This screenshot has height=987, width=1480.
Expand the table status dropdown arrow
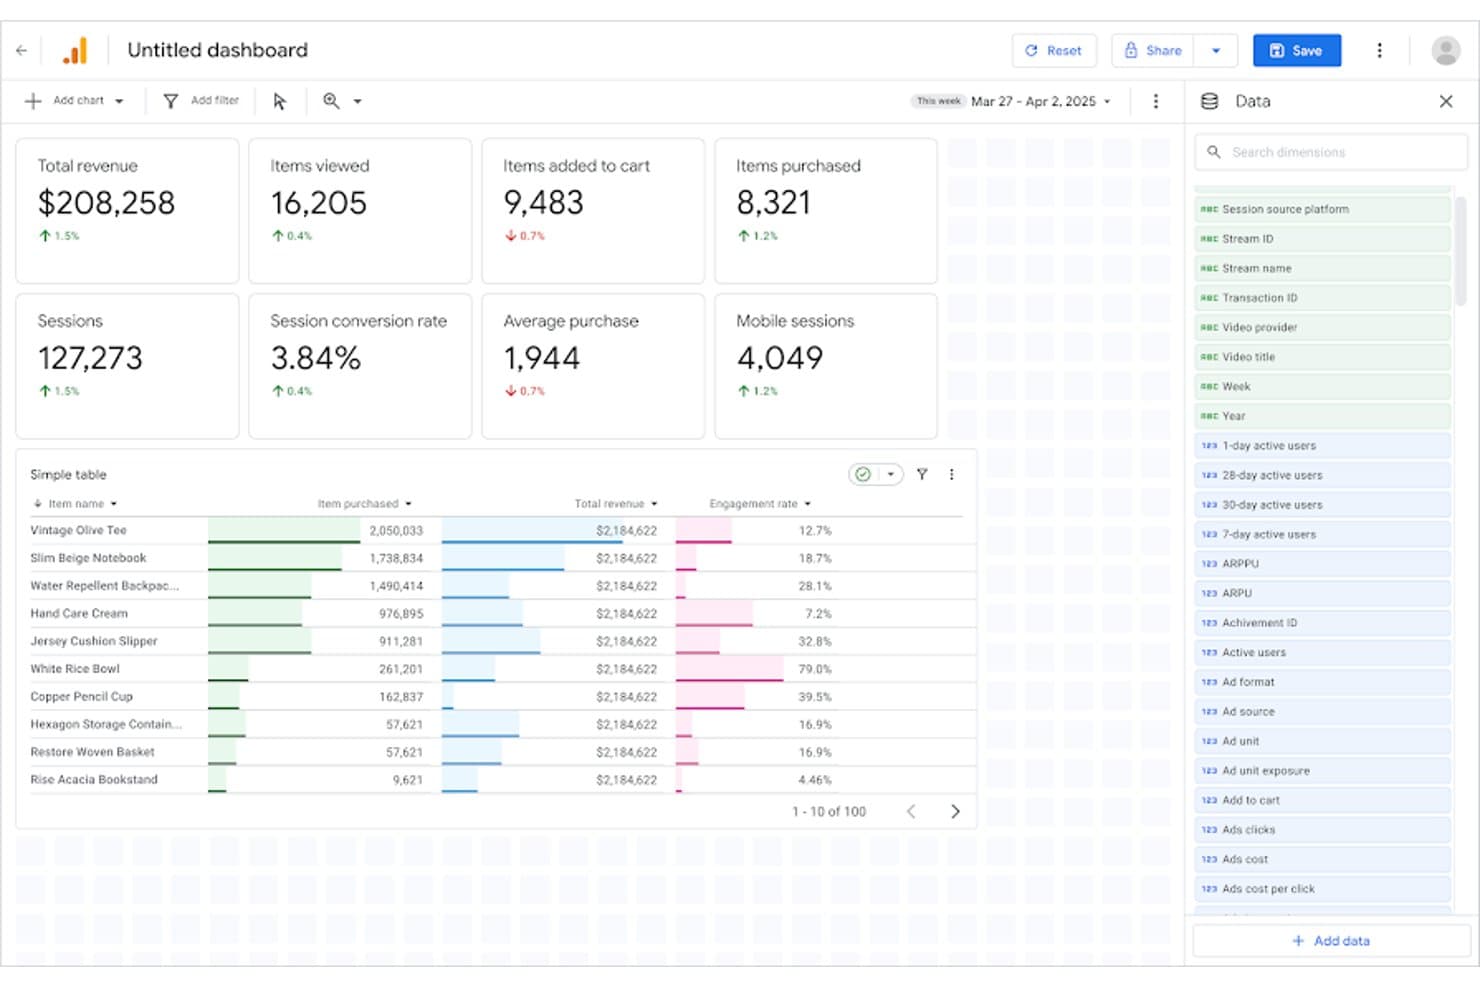890,474
